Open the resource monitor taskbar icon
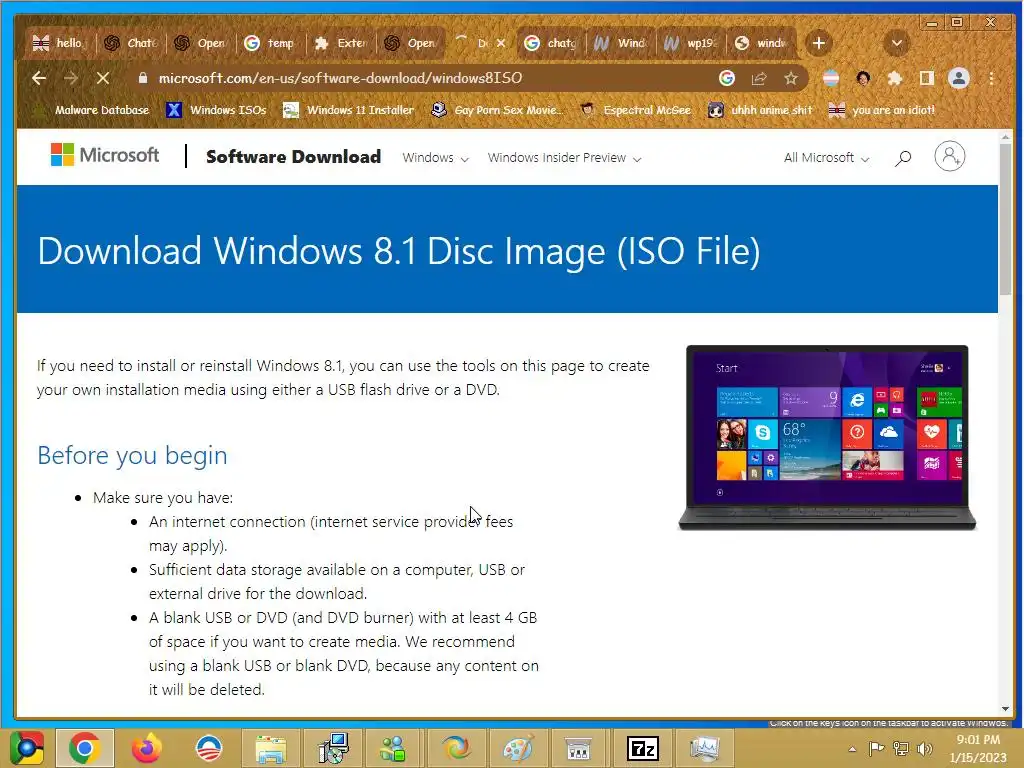The image size is (1024, 768). click(705, 748)
